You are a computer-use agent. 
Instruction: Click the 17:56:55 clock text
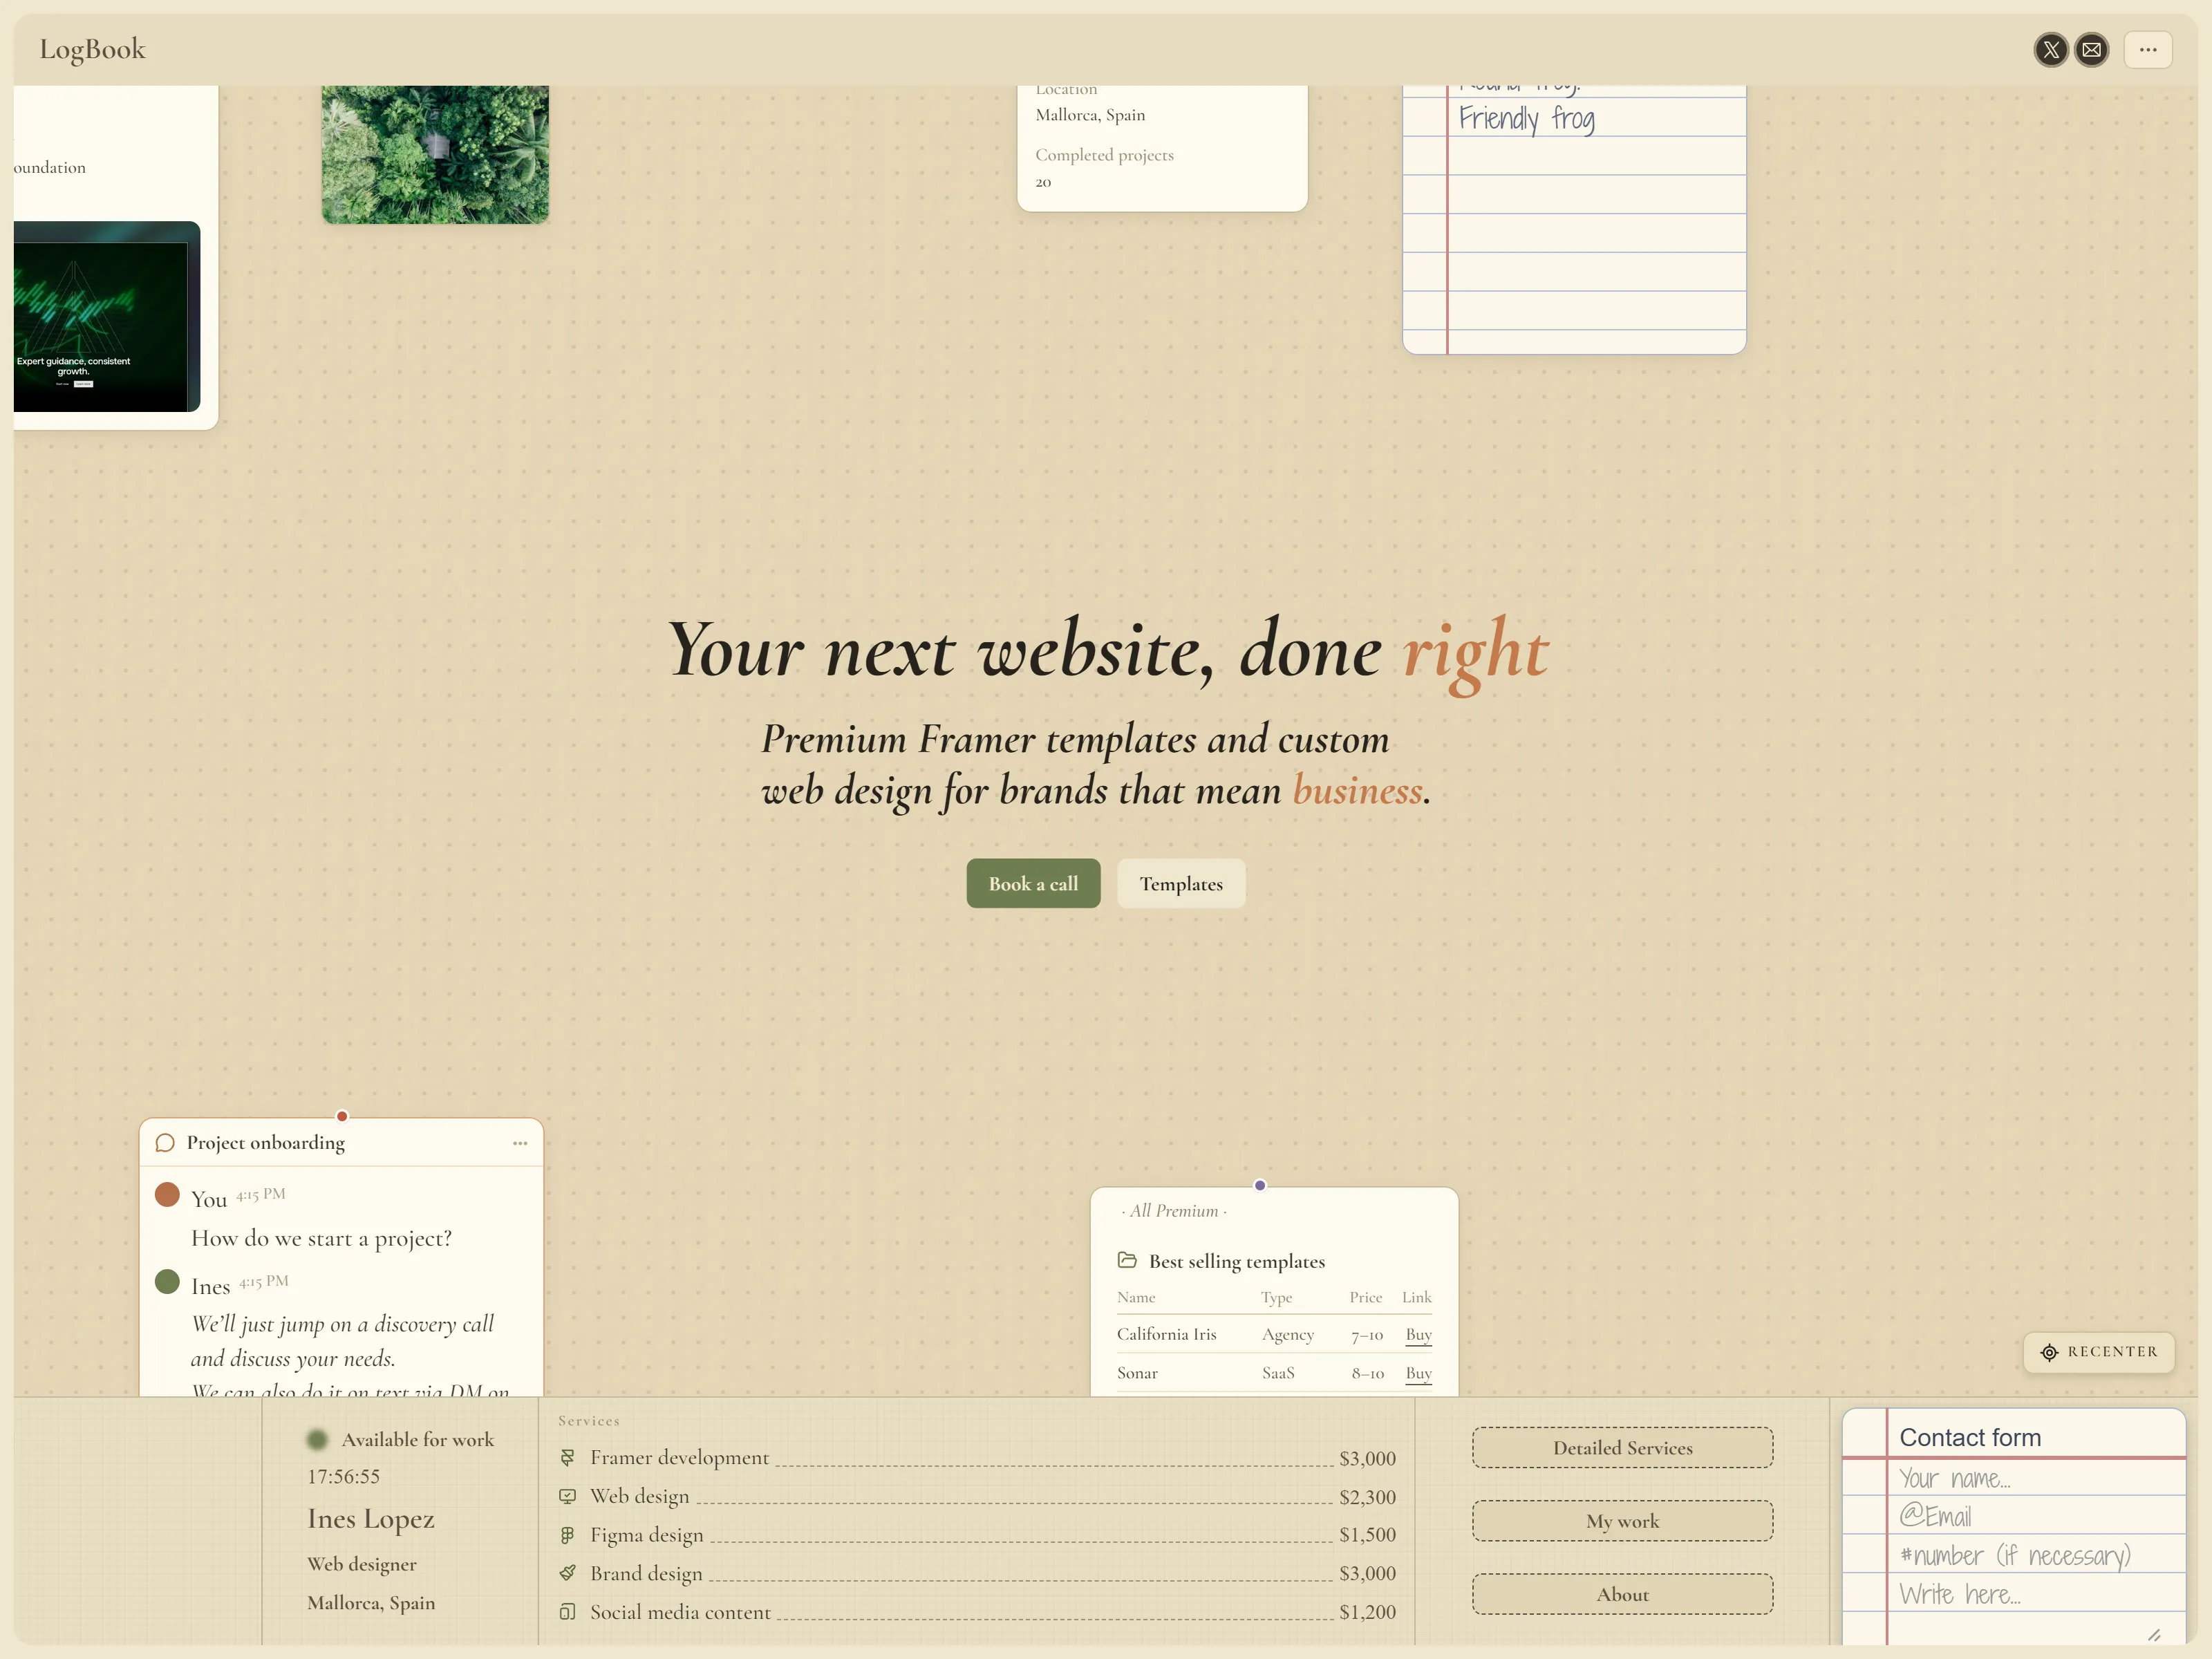tap(343, 1476)
